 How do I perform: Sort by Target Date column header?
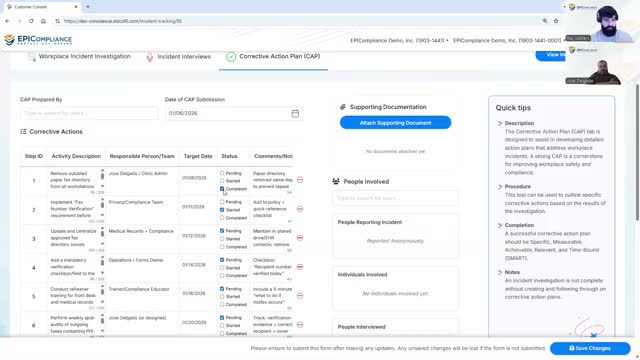pyautogui.click(x=198, y=156)
